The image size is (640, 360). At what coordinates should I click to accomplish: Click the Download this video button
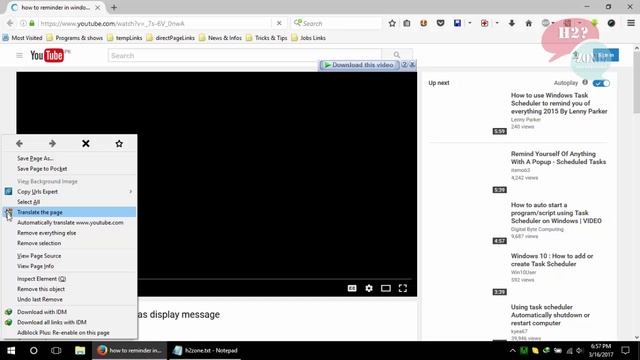point(359,65)
